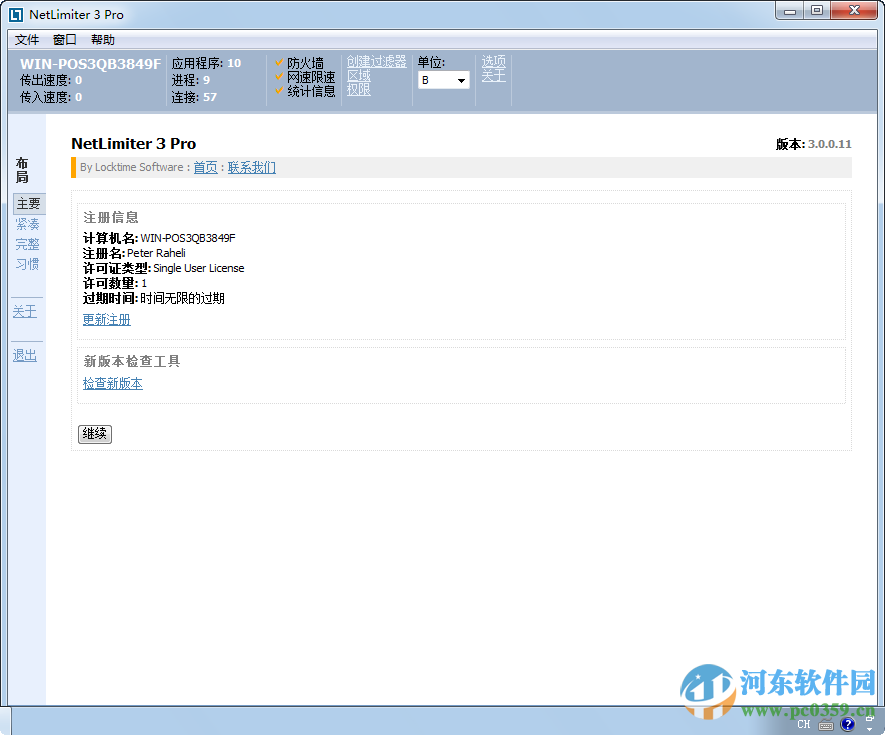Click the 更新注册 link
This screenshot has height=735, width=885.
tap(106, 319)
